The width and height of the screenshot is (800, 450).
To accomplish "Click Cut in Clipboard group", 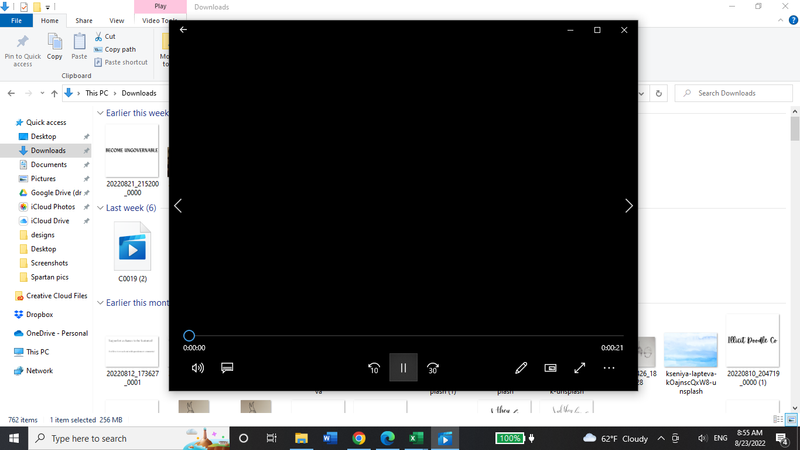I will [105, 36].
